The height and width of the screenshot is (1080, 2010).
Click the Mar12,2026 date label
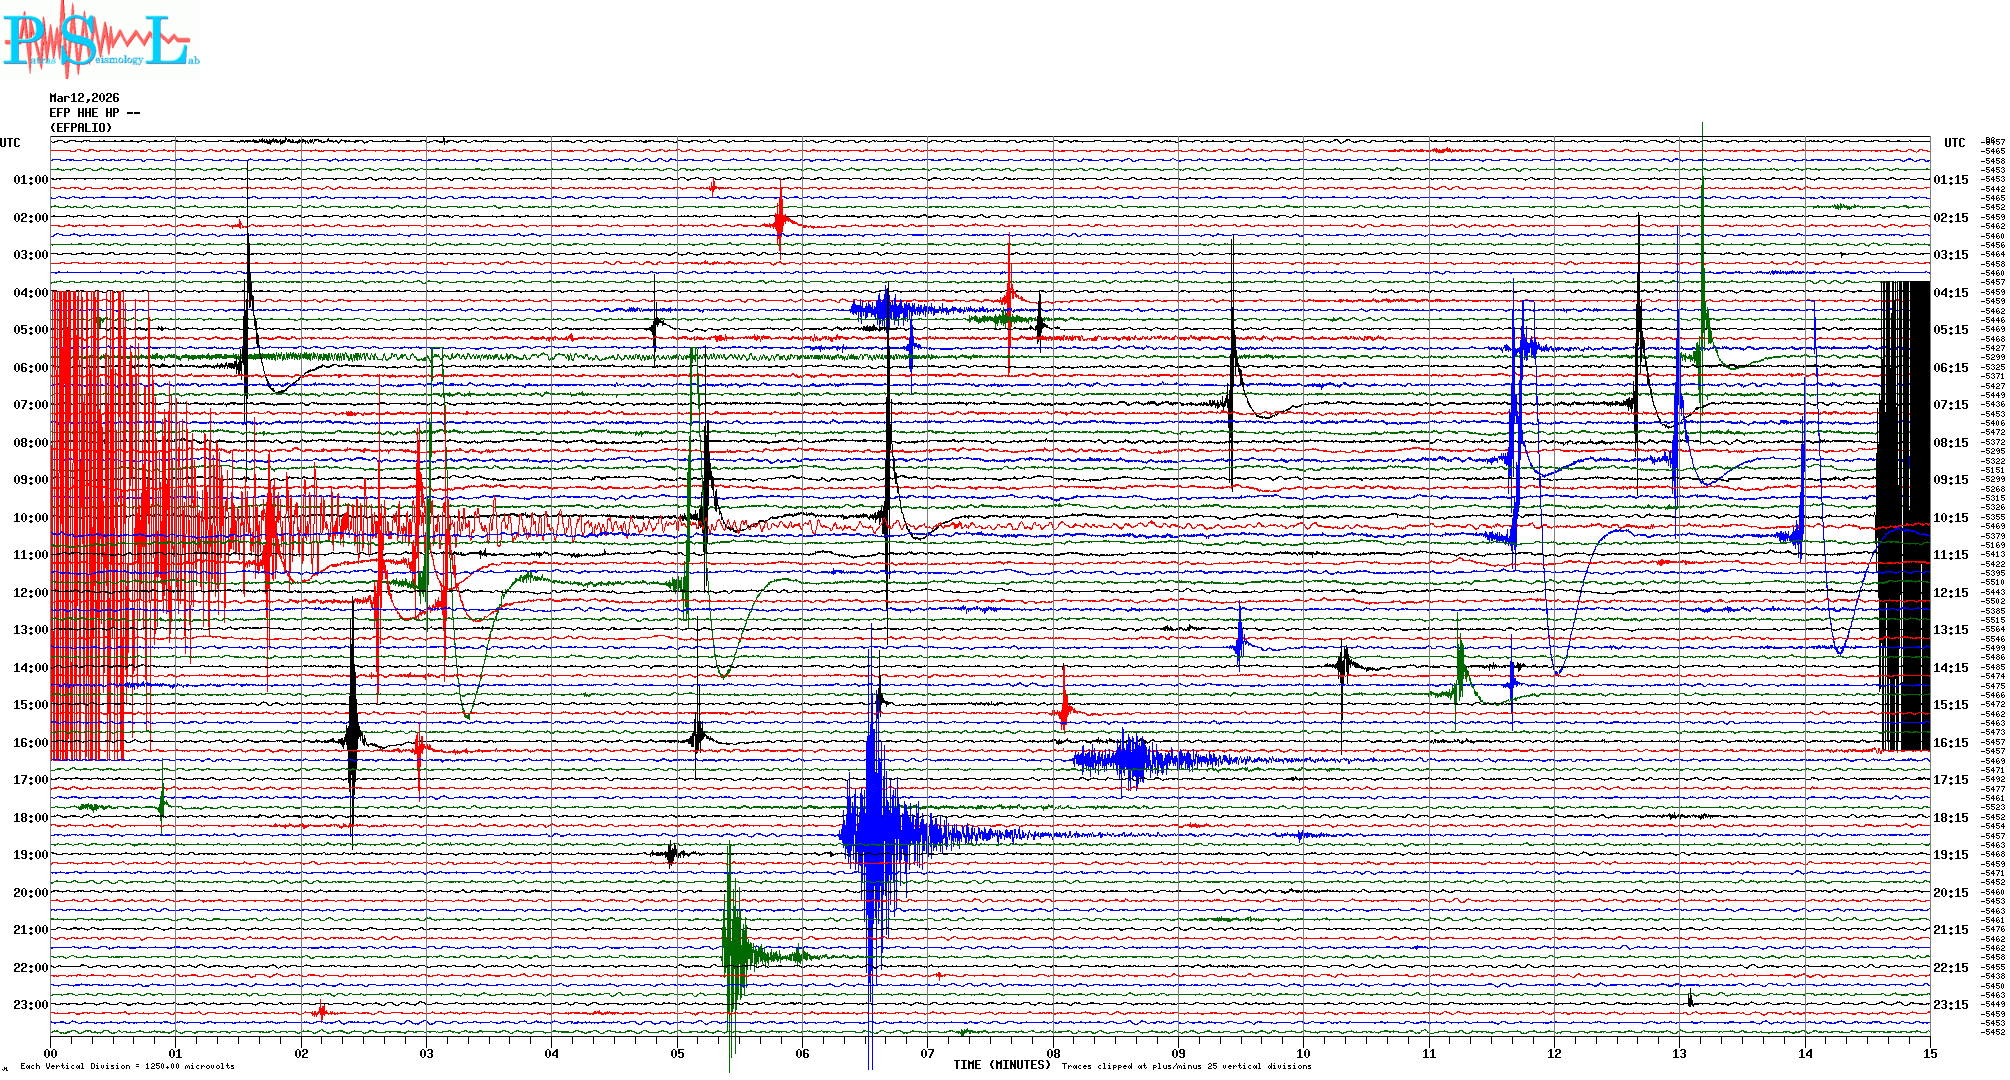pyautogui.click(x=84, y=98)
